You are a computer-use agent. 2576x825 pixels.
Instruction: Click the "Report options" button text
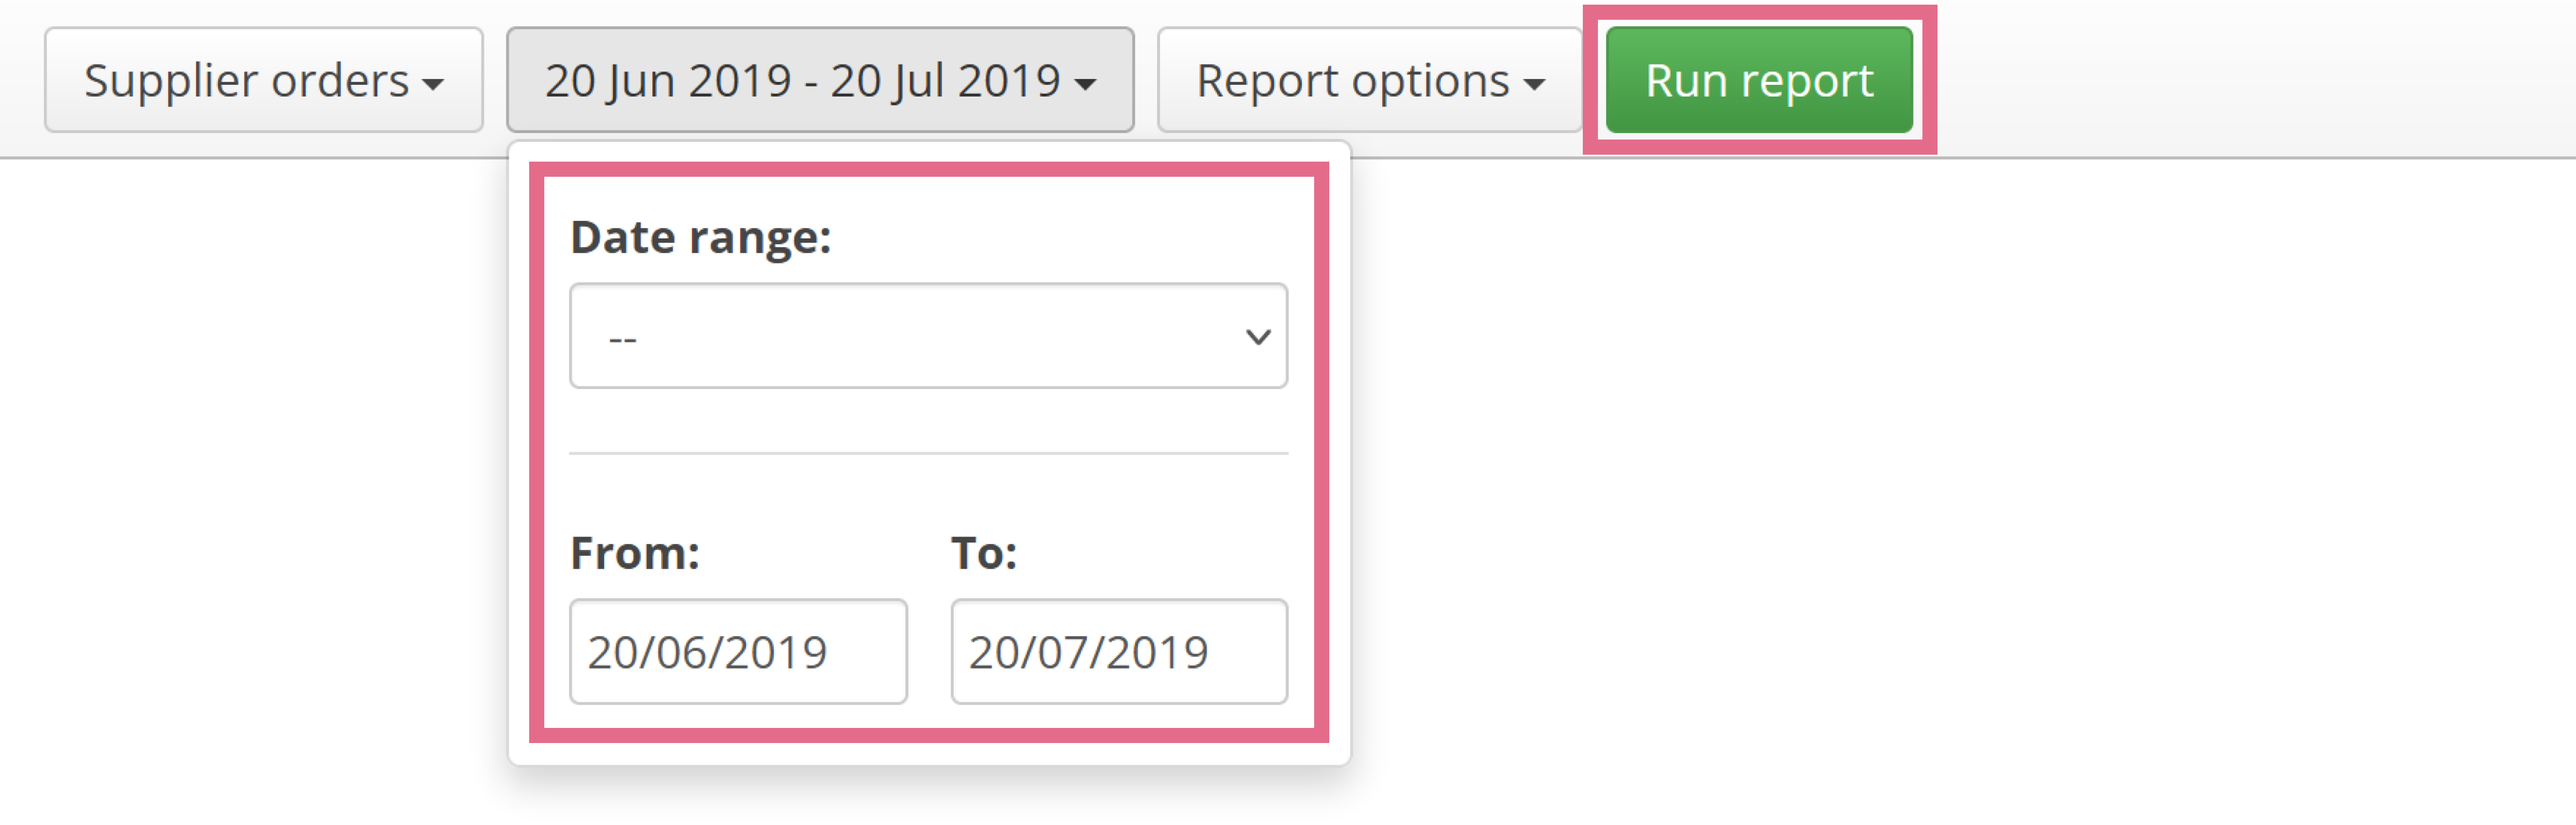click(1353, 80)
